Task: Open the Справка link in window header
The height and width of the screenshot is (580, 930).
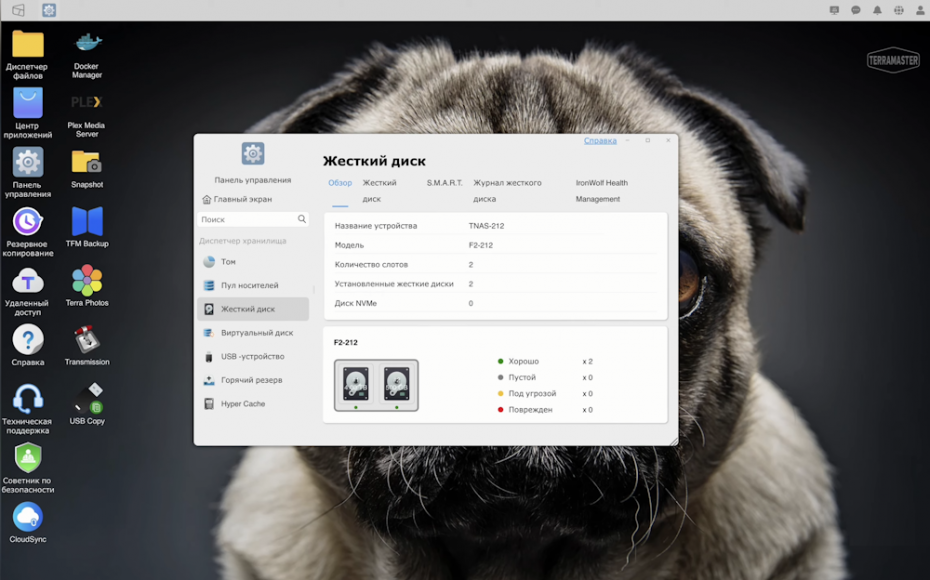Action: pos(600,141)
